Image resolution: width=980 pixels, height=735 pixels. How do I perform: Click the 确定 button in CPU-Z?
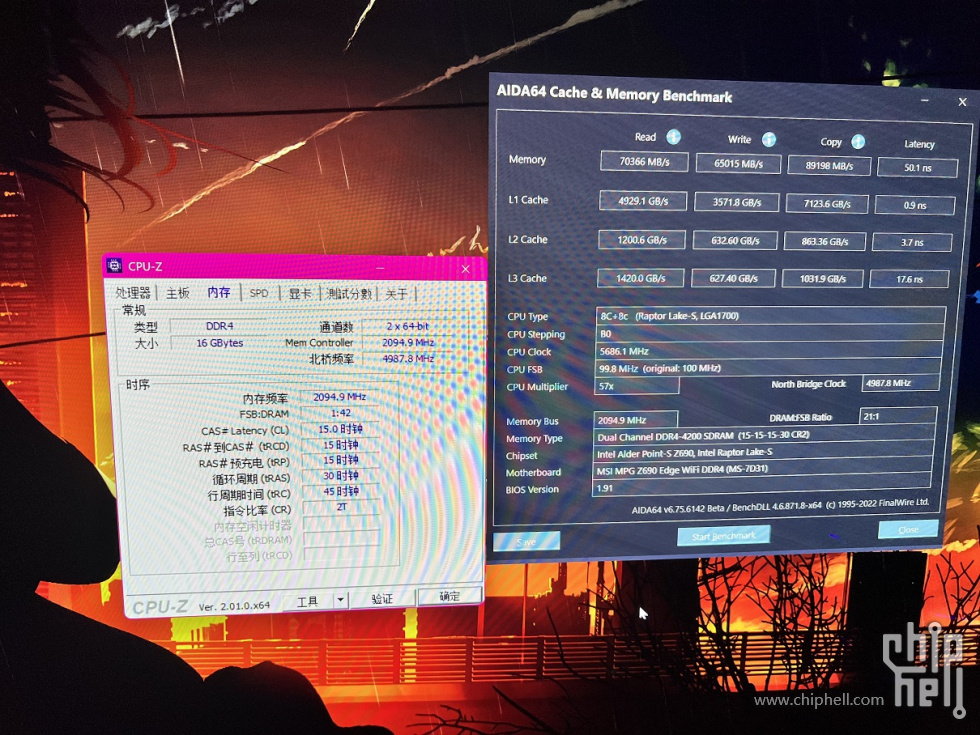(449, 596)
